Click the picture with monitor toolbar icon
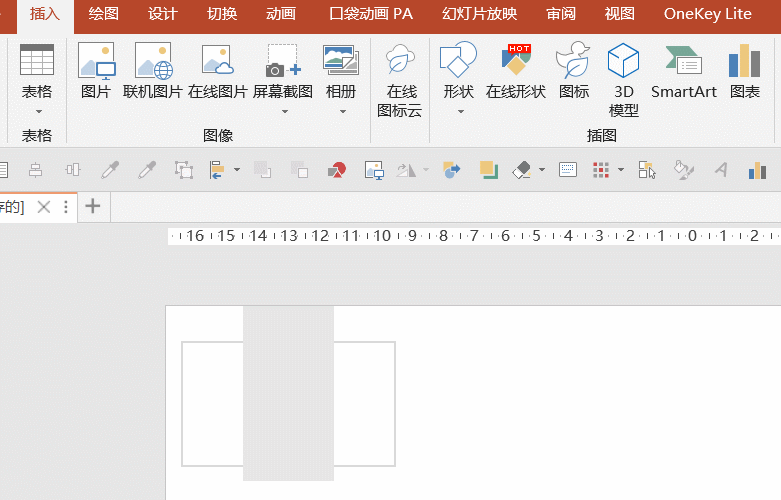Viewport: 781px width, 500px height. pyautogui.click(x=374, y=170)
